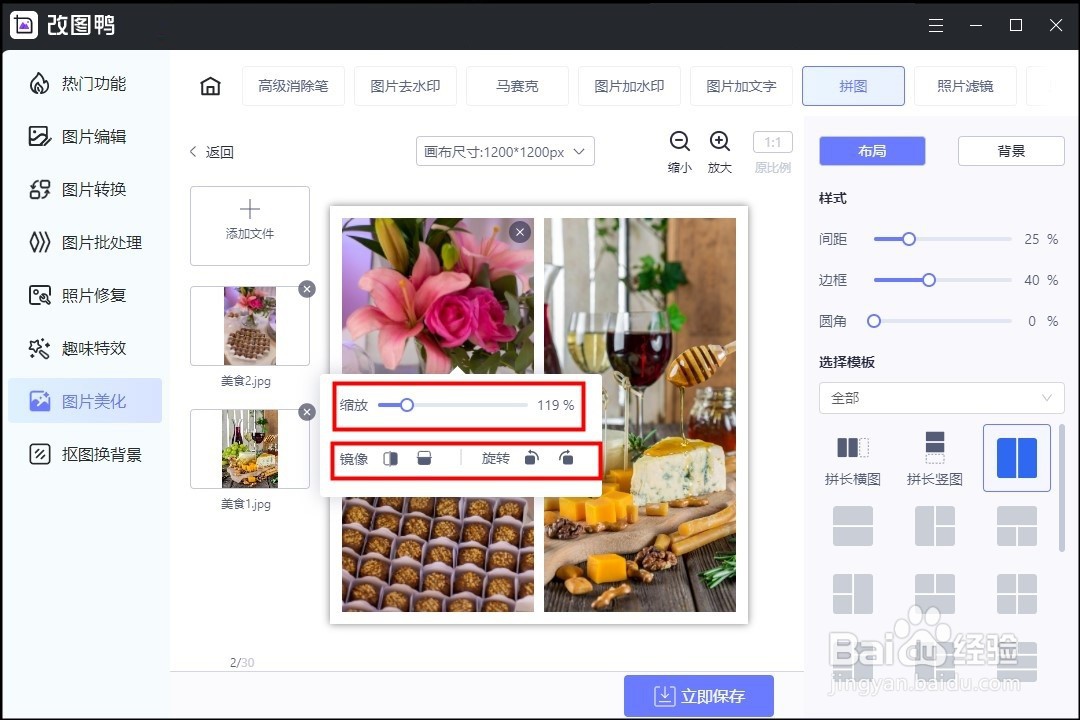Open the 画布尺寸 canvas size dropdown
Viewport: 1080px width, 720px height.
(504, 151)
